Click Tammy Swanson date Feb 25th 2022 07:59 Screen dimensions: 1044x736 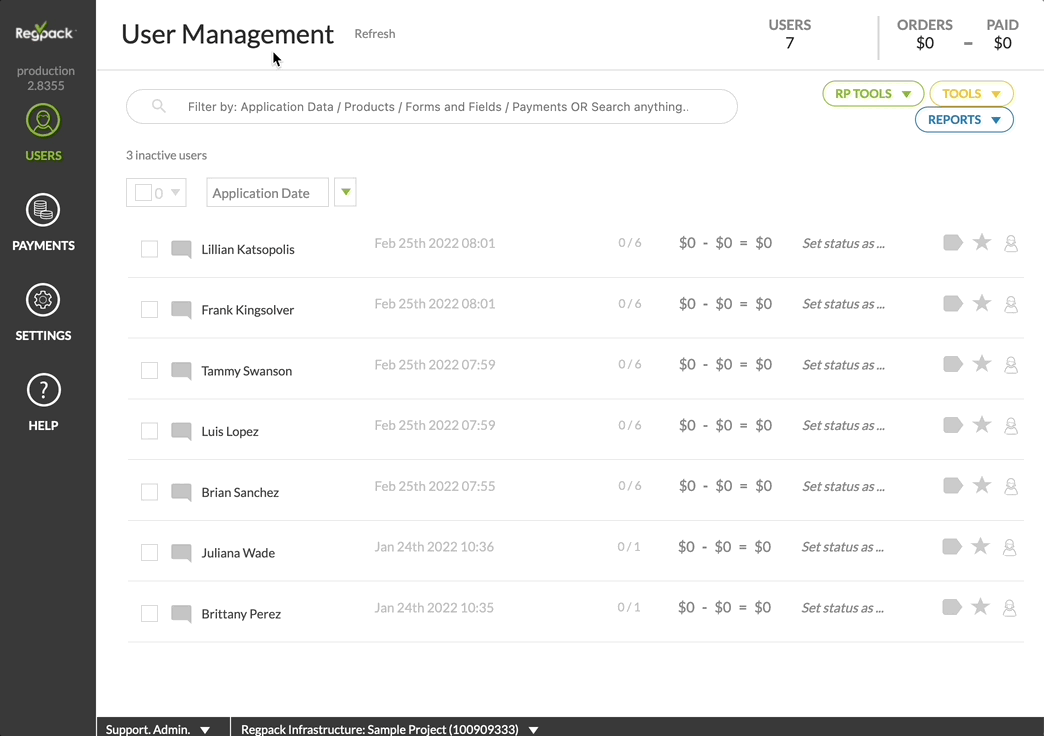pos(435,364)
